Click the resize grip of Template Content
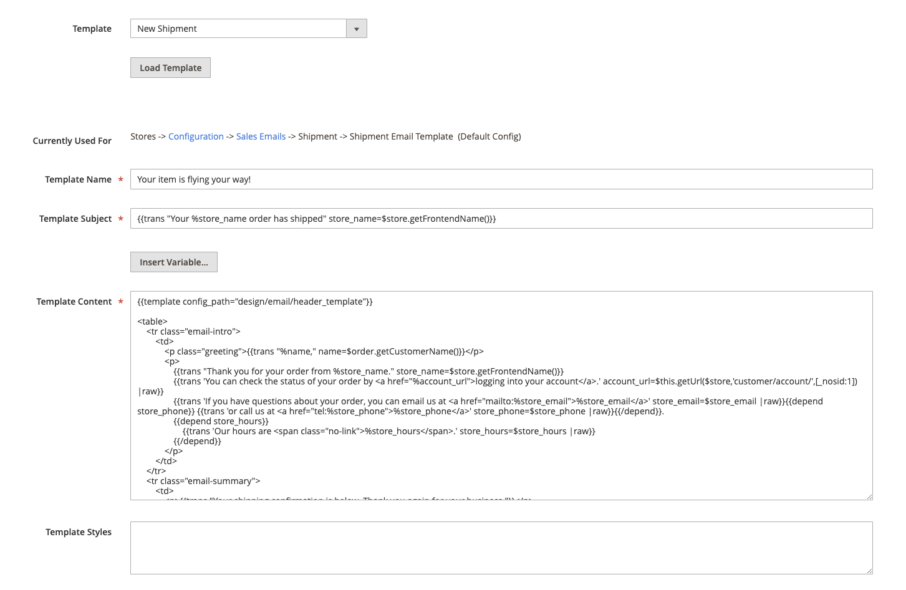906x590 pixels. [x=868, y=495]
